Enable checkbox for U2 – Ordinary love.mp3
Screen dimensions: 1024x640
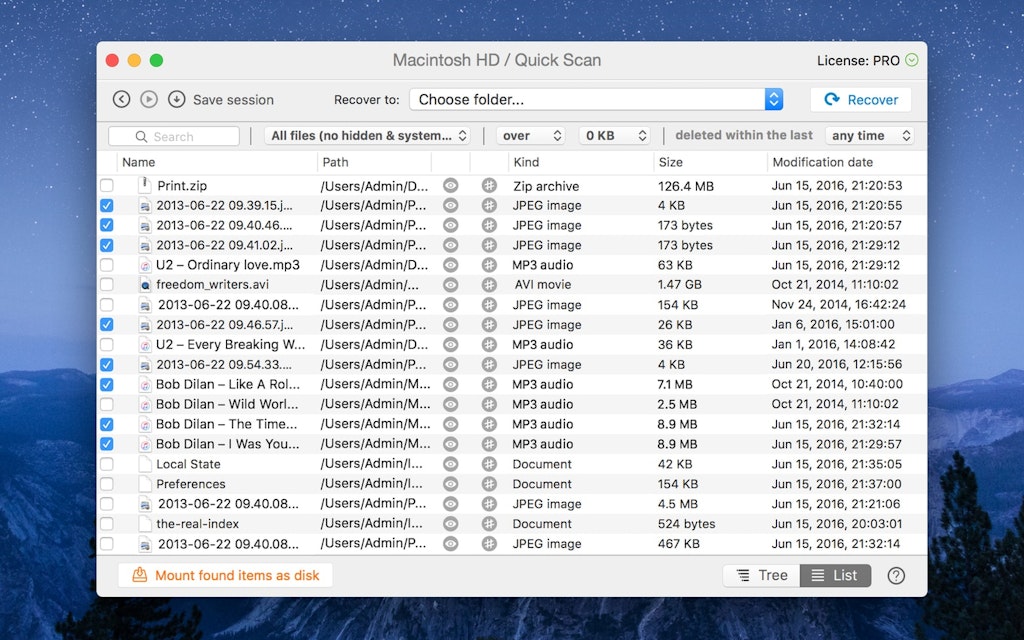click(107, 265)
